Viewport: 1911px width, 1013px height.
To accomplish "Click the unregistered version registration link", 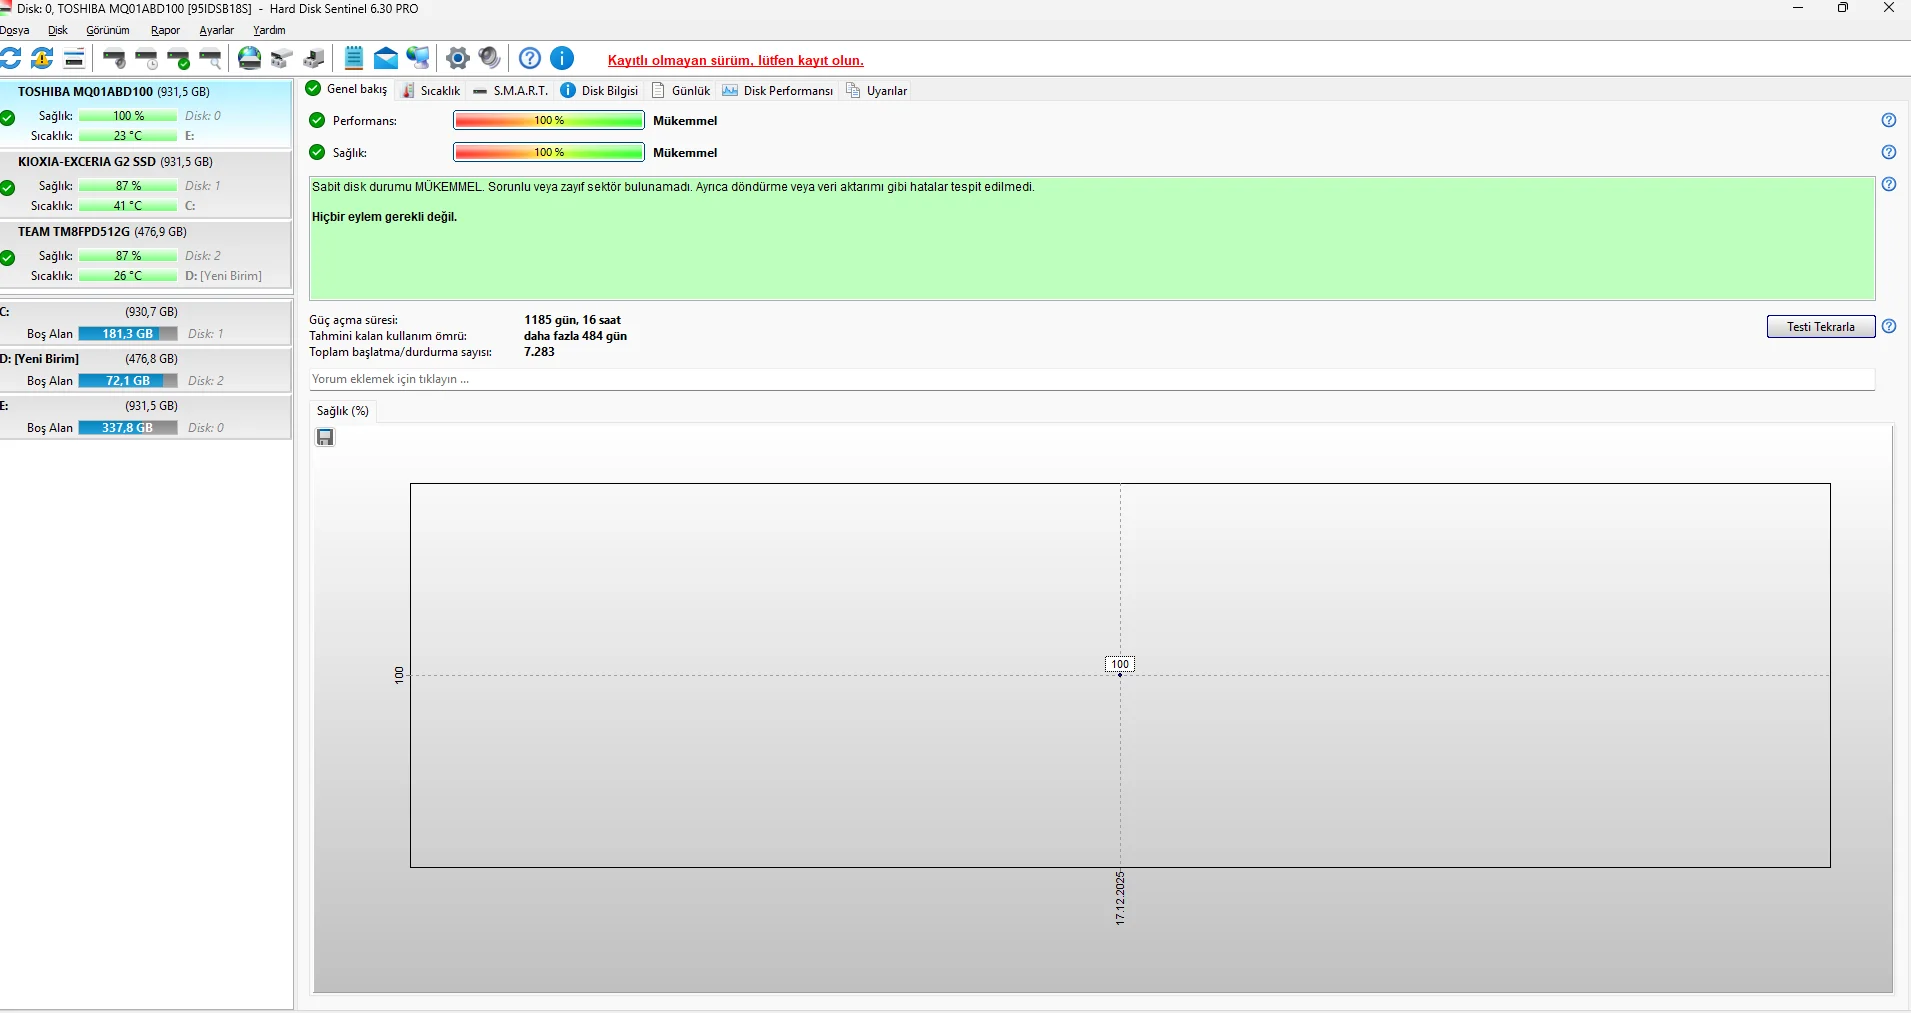I will pyautogui.click(x=736, y=60).
